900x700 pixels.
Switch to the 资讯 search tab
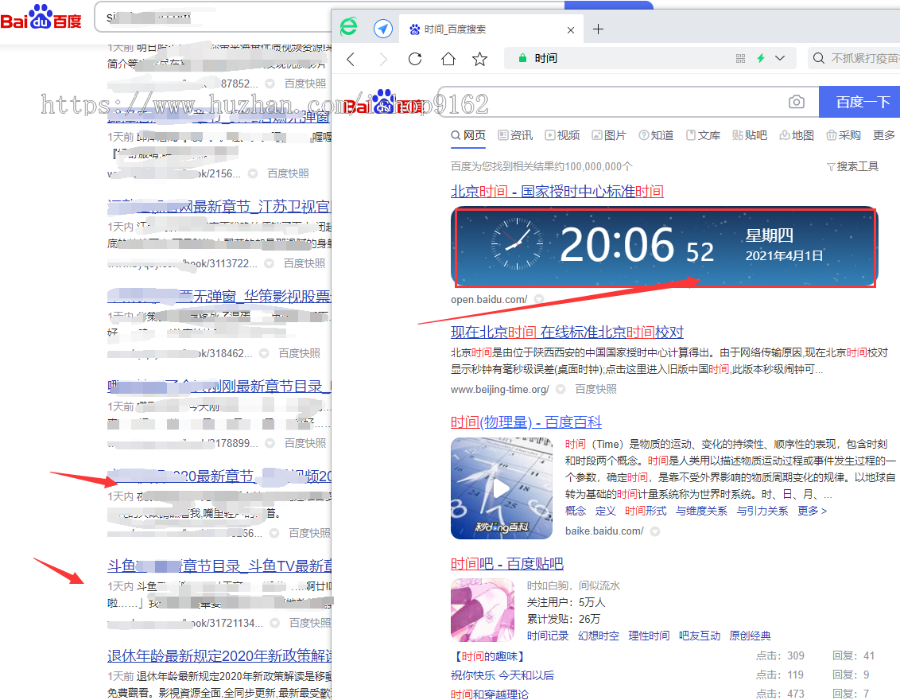[x=514, y=135]
